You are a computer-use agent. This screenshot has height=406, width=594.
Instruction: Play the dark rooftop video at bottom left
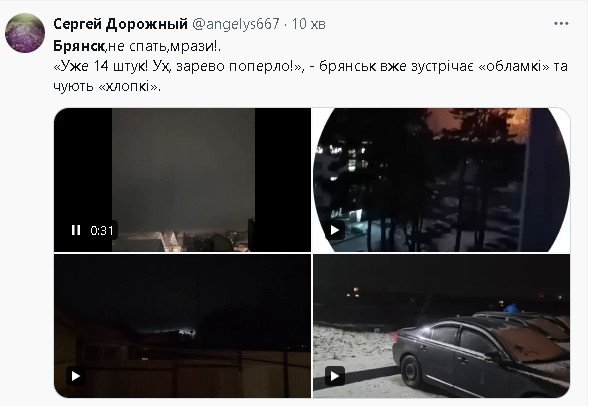tap(75, 376)
